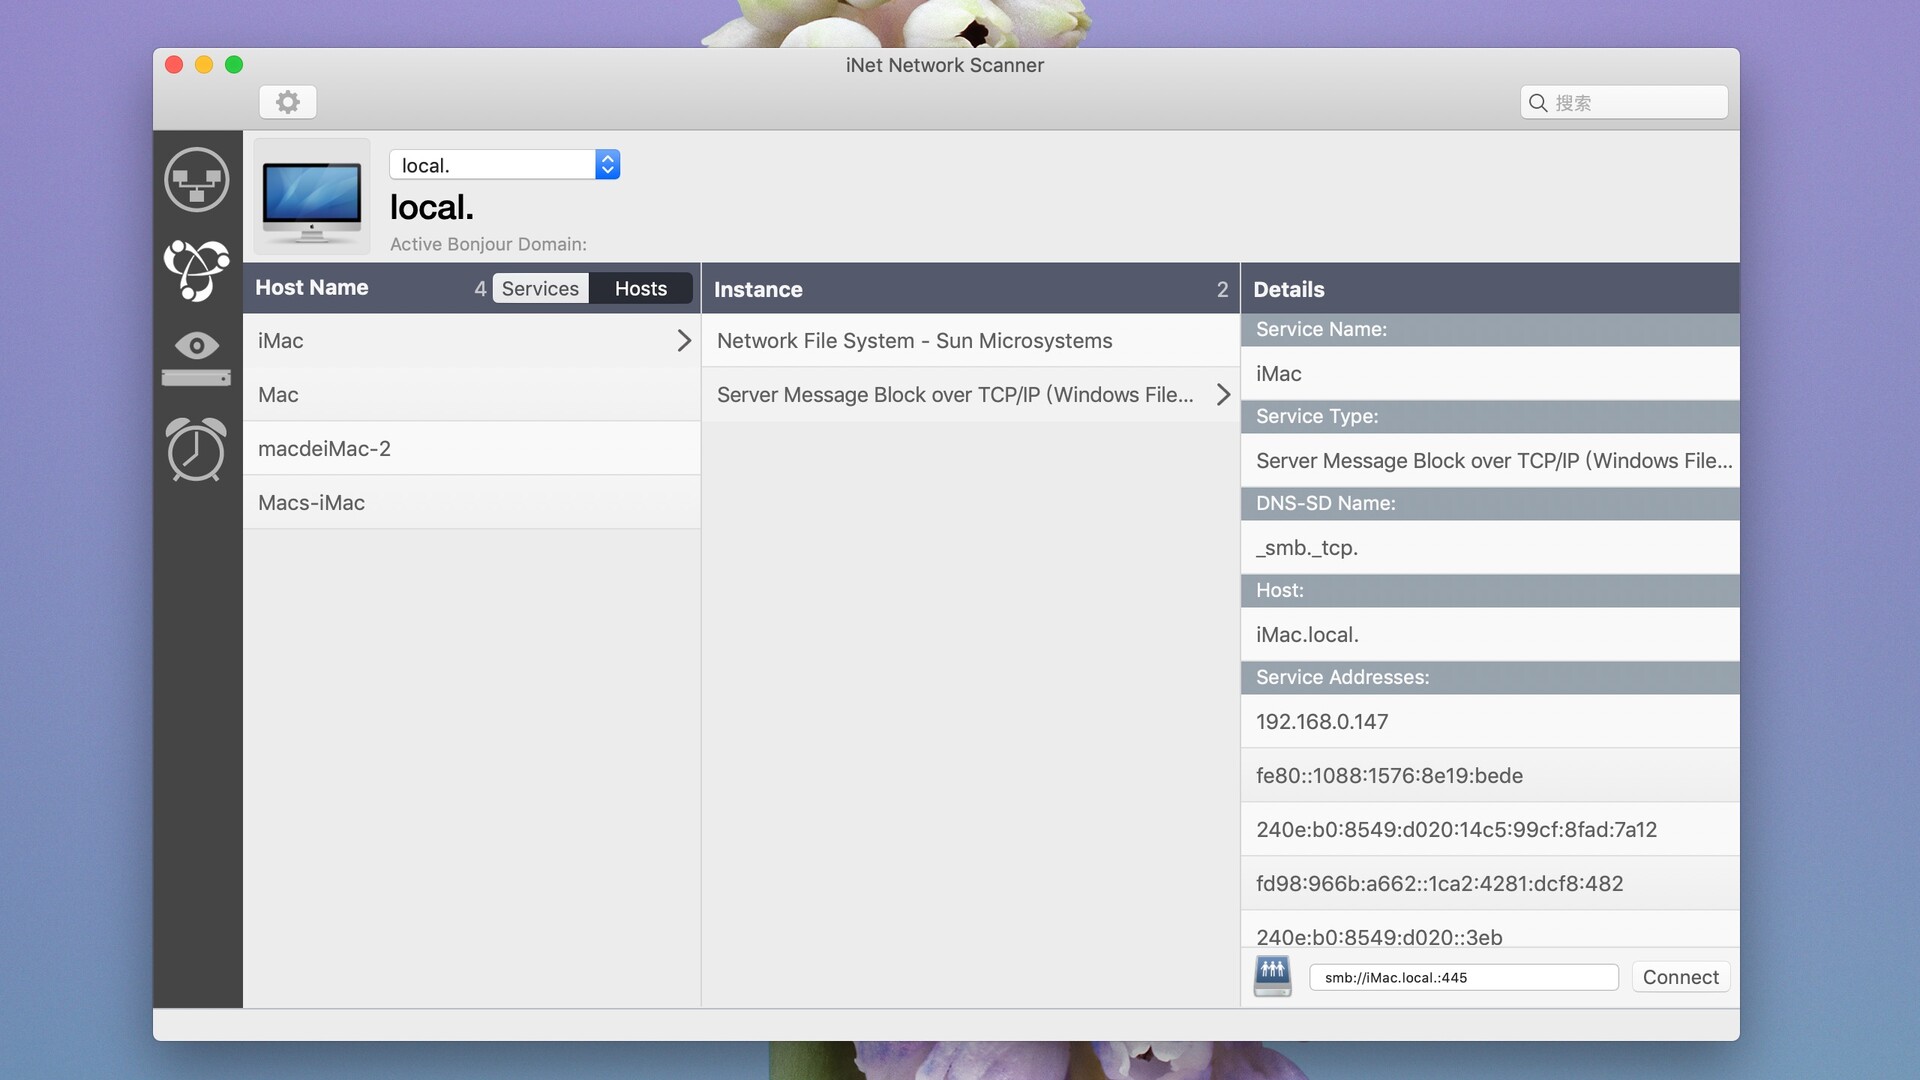Select the Network File System instance
The height and width of the screenshot is (1080, 1920).
coord(914,341)
